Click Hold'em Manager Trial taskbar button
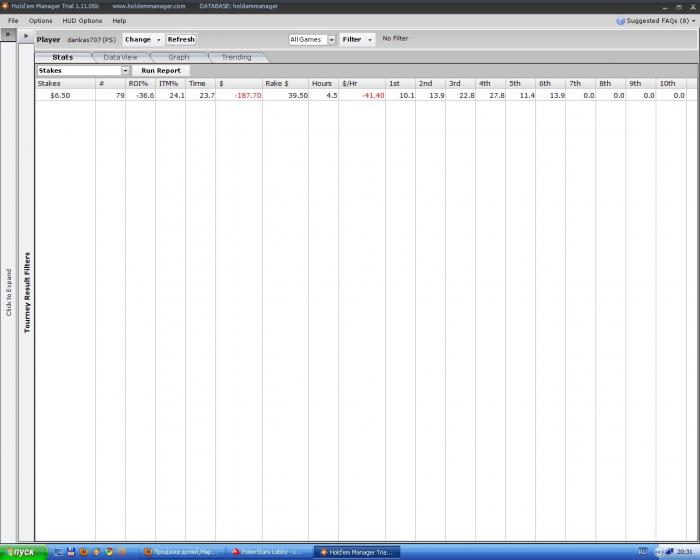Viewport: 700px width, 560px height. (x=357, y=552)
